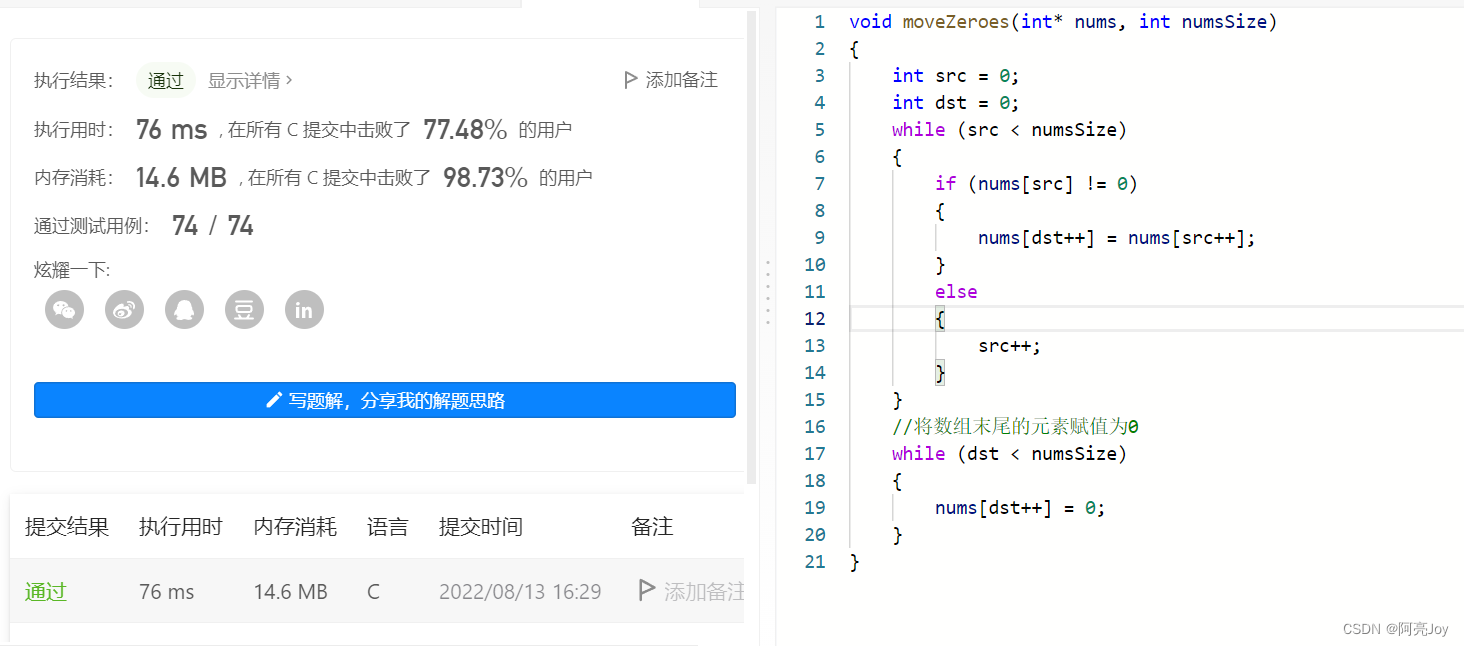Share result via Weibo icon

point(124,310)
